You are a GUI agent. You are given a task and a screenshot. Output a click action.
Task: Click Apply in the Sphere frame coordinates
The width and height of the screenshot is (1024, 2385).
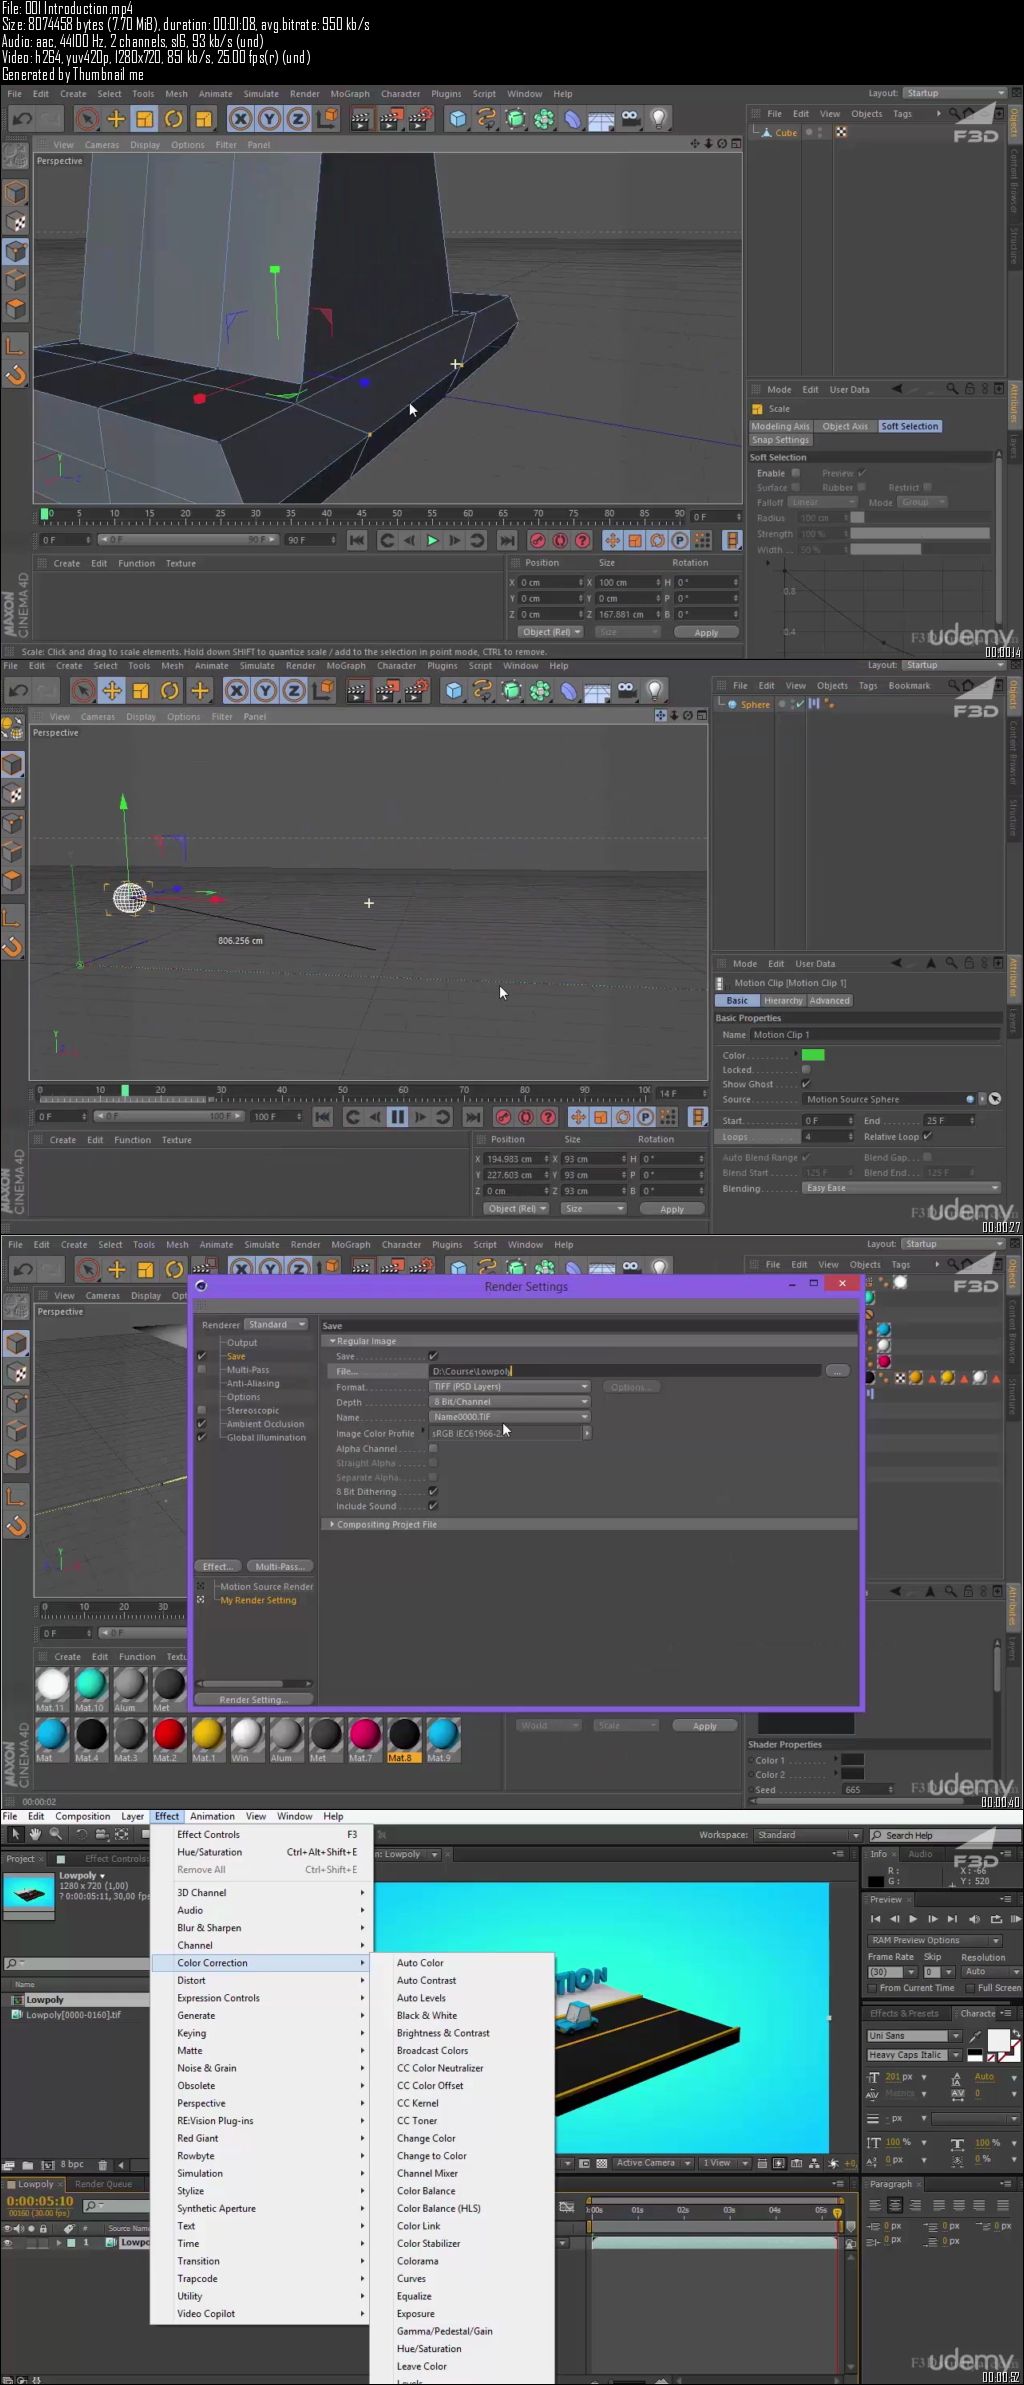[672, 1209]
